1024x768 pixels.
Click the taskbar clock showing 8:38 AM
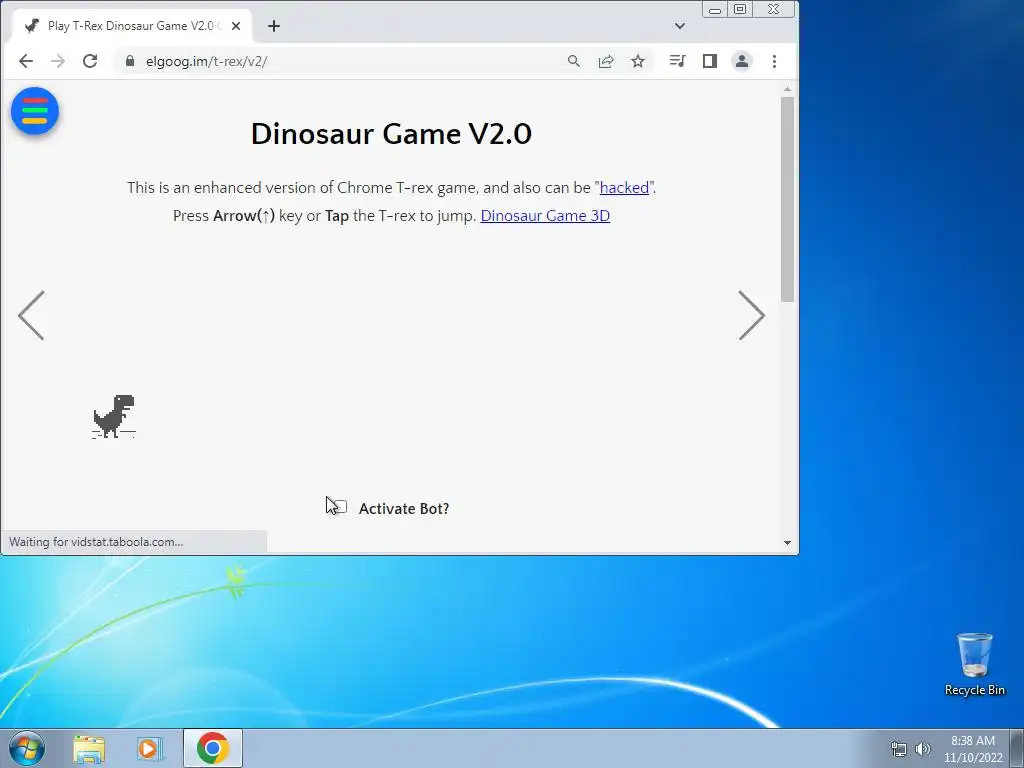pyautogui.click(x=973, y=749)
